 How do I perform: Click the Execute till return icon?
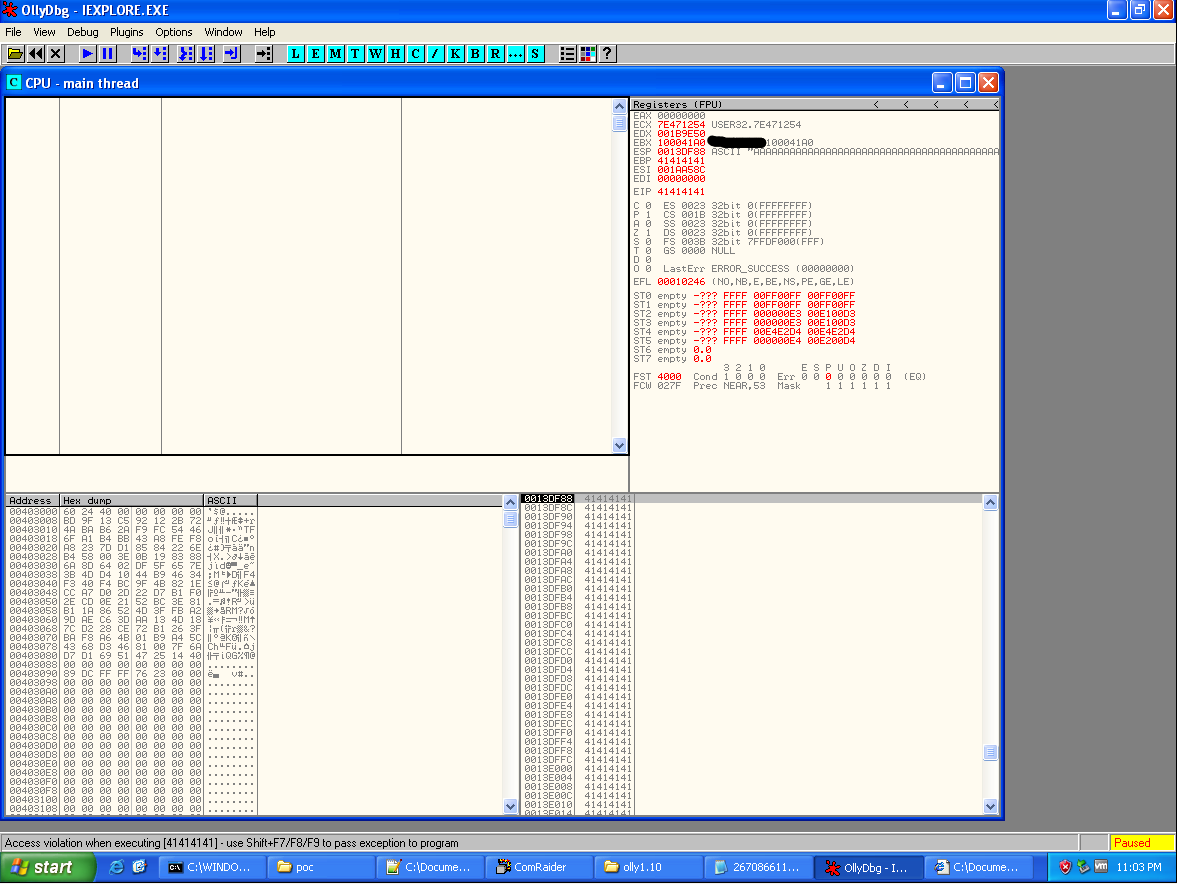coord(231,53)
